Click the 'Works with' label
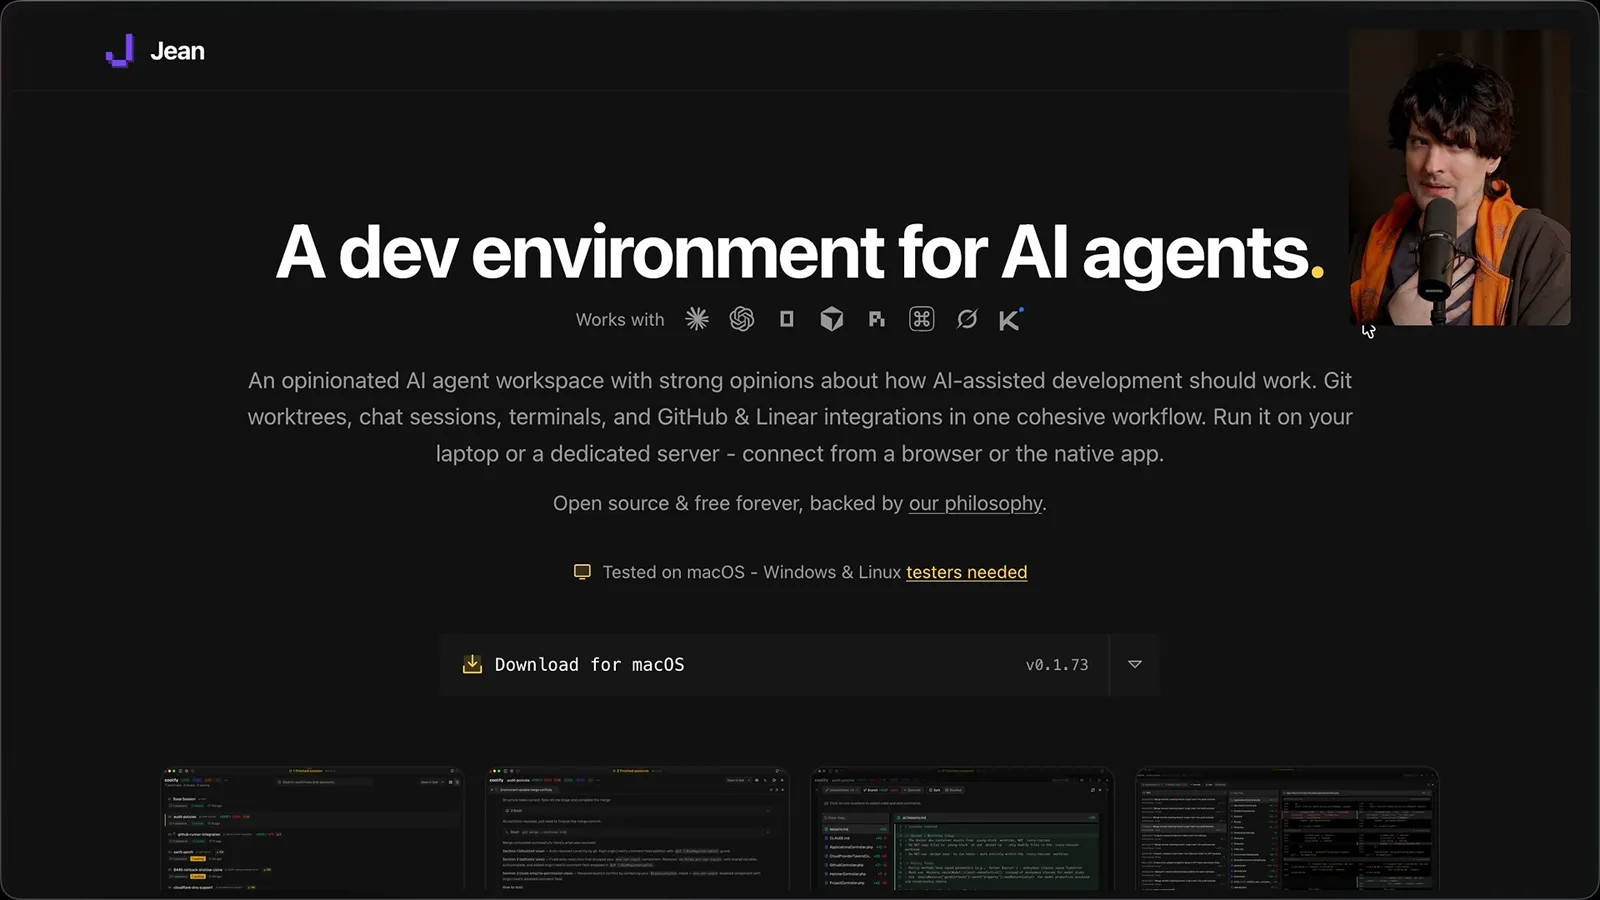Viewport: 1600px width, 900px height. [x=620, y=320]
